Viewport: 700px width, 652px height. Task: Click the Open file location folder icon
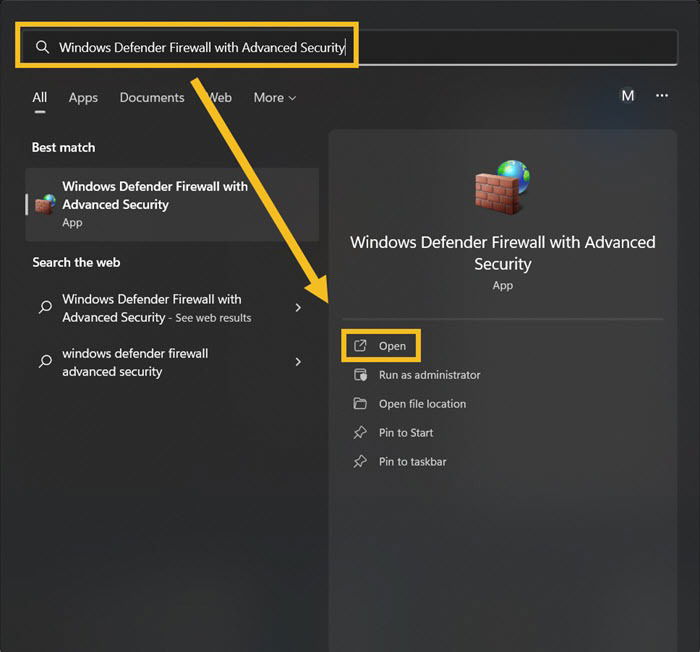coord(360,403)
